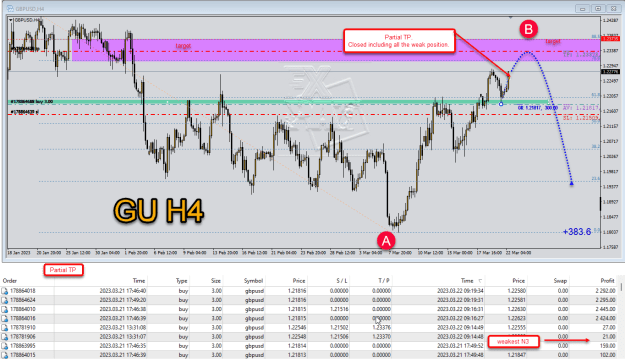
Task: Click the Size column header
Action: (216, 281)
